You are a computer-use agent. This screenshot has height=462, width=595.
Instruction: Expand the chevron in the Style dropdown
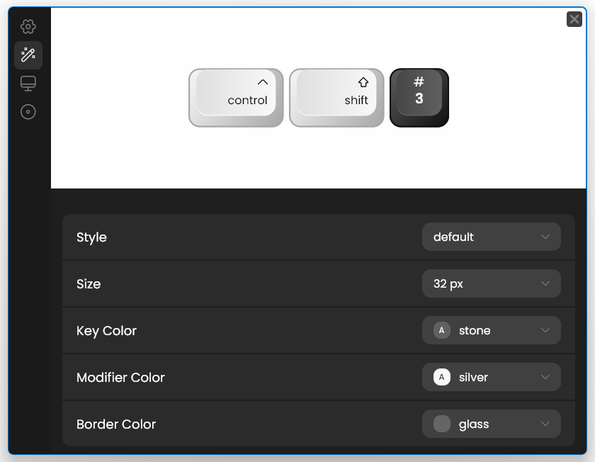pyautogui.click(x=545, y=237)
